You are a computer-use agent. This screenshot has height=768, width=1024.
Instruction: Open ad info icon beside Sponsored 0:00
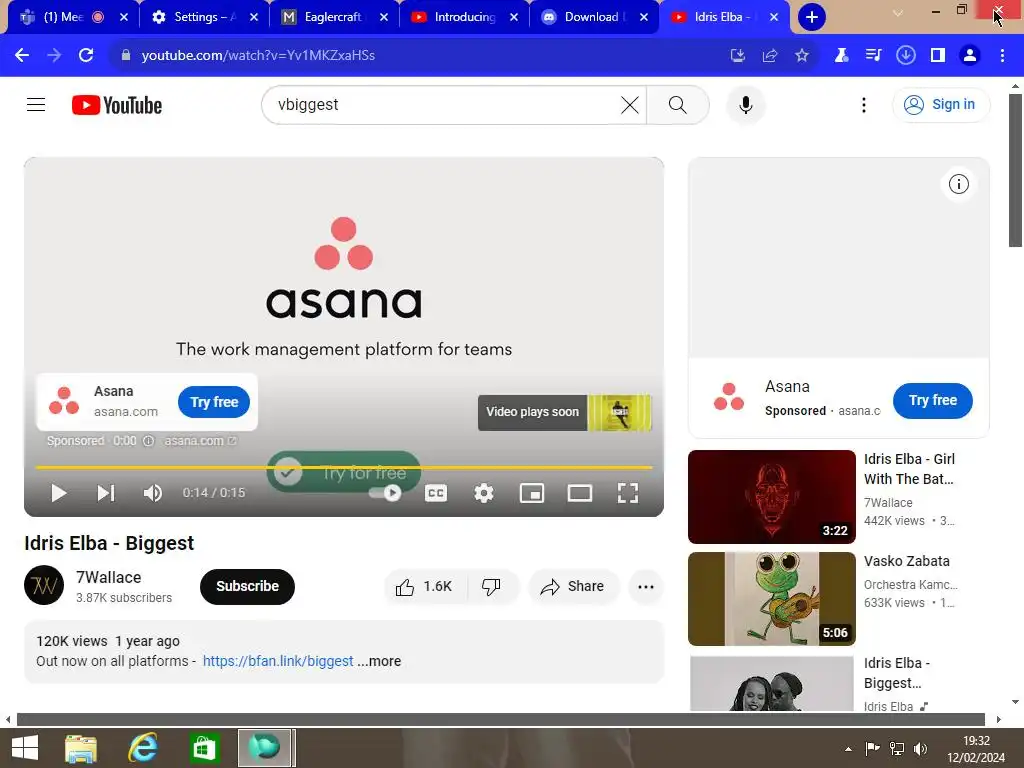click(x=148, y=441)
